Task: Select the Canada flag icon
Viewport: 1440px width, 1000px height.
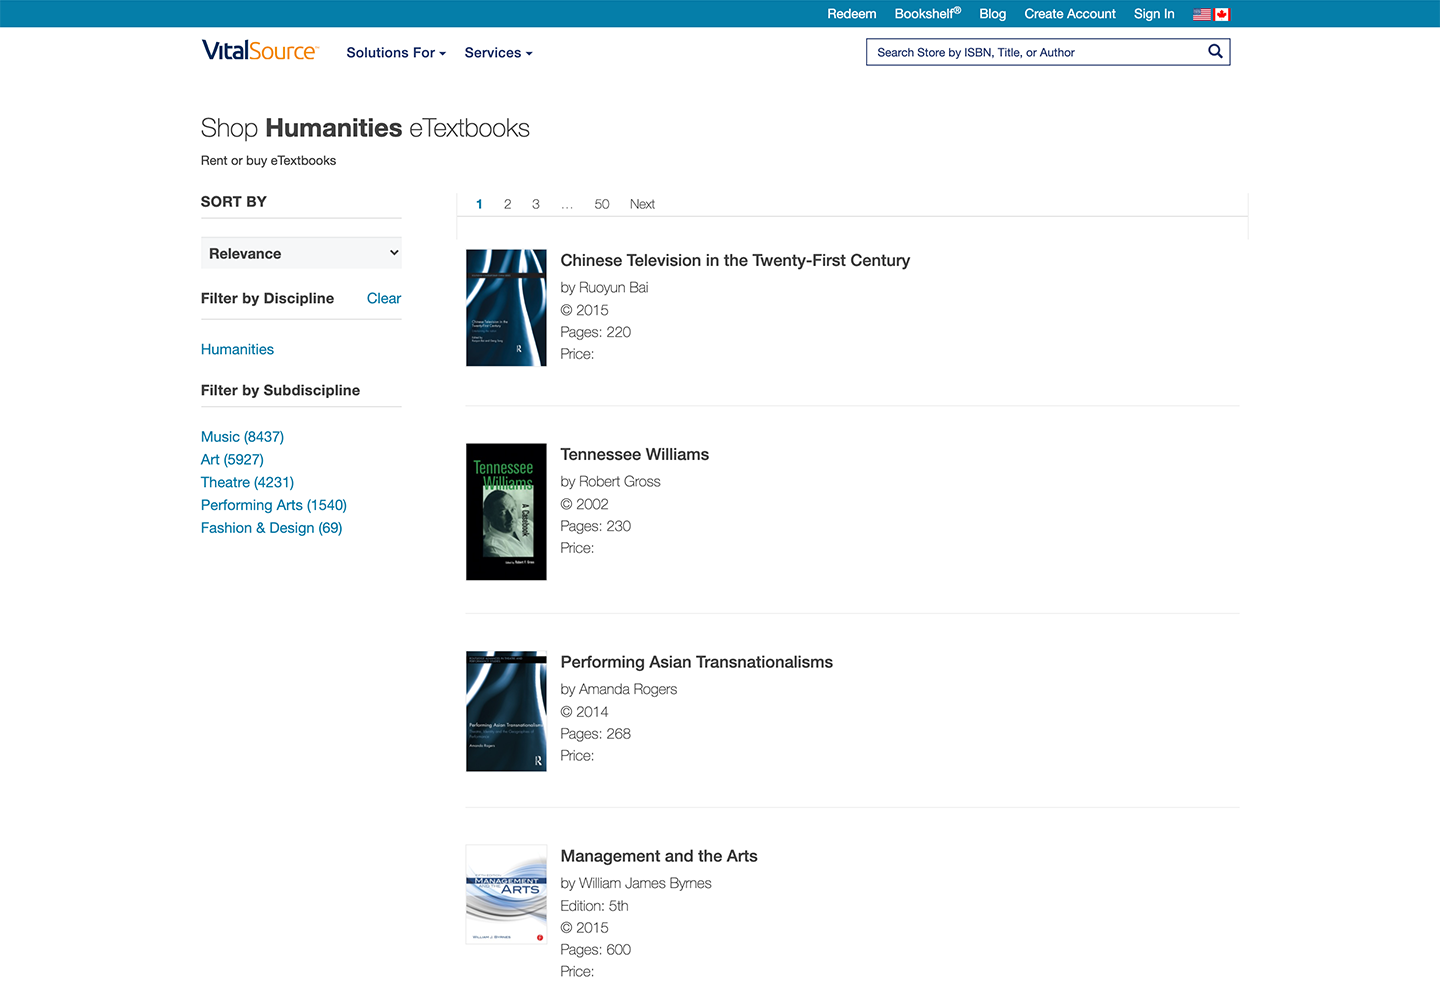Action: [x=1222, y=14]
